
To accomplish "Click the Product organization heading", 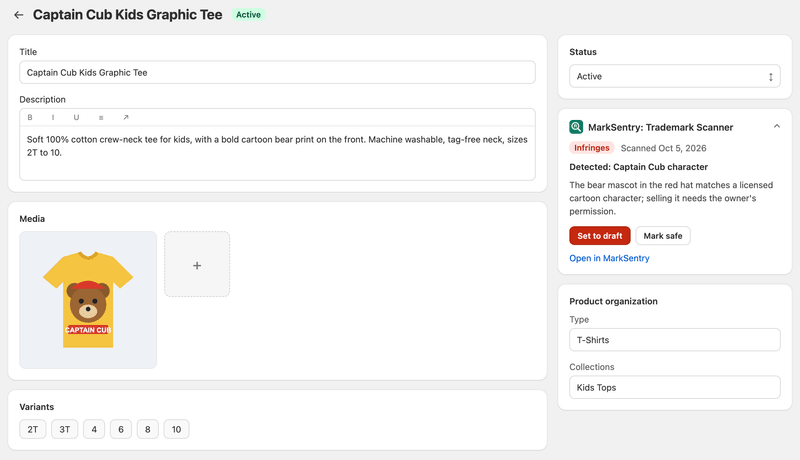I will (613, 301).
